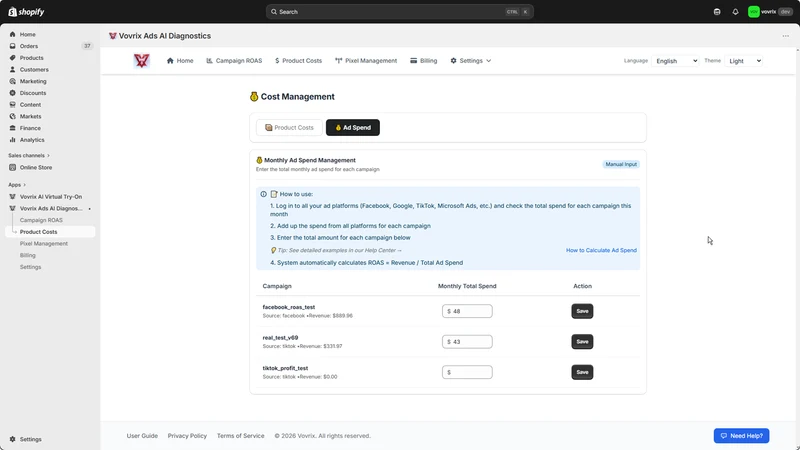Open Finance icon in sidebar

pos(12,128)
